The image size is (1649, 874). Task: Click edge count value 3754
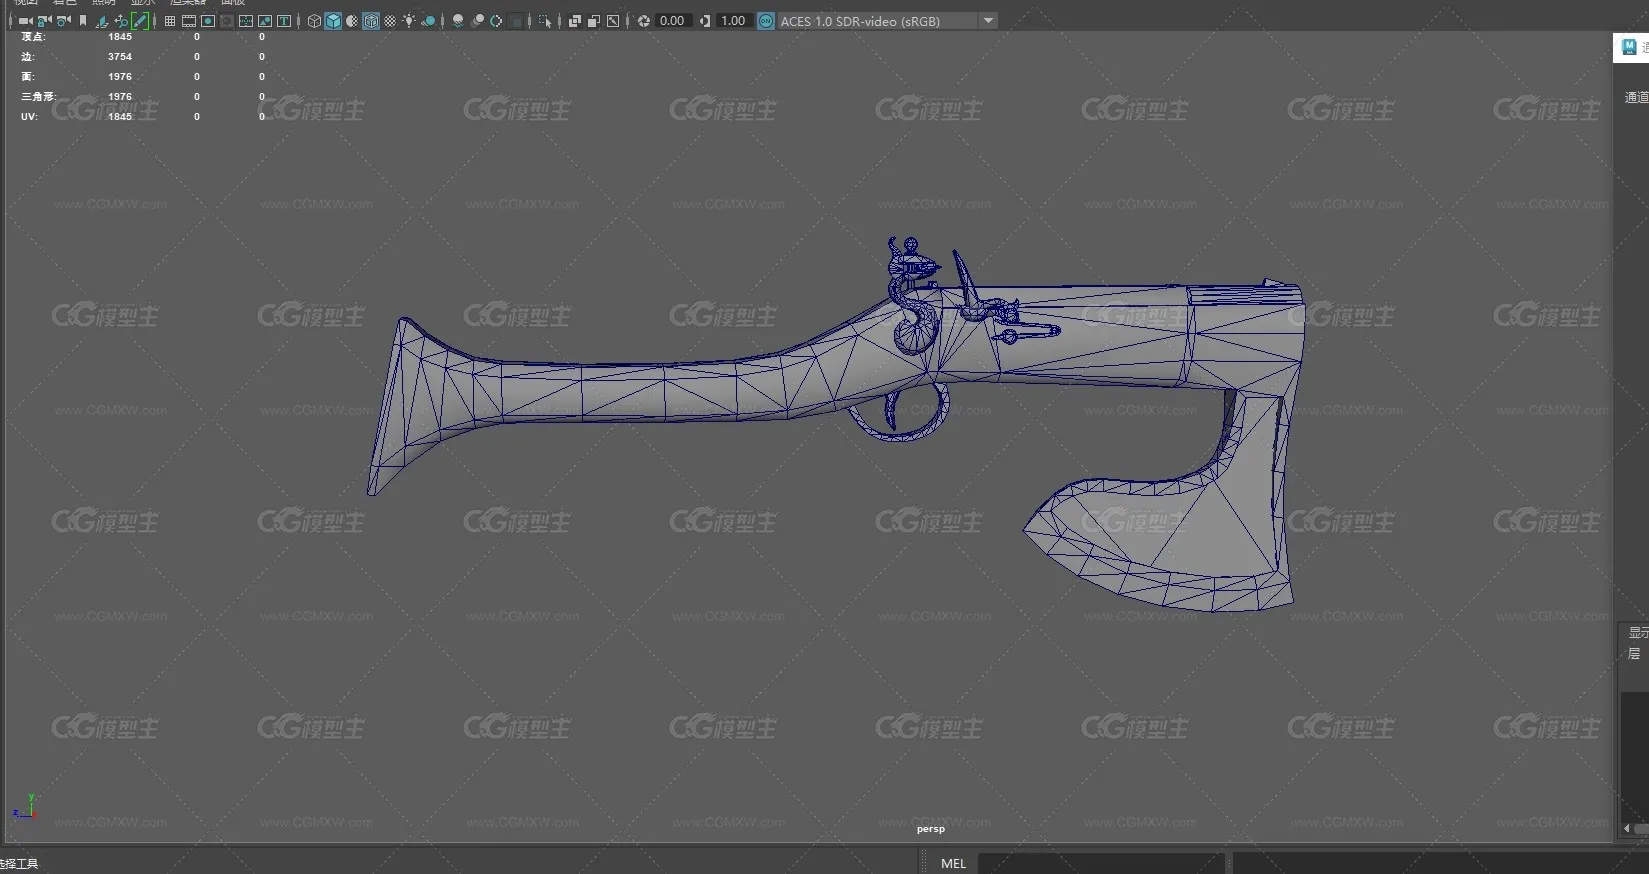coord(120,57)
